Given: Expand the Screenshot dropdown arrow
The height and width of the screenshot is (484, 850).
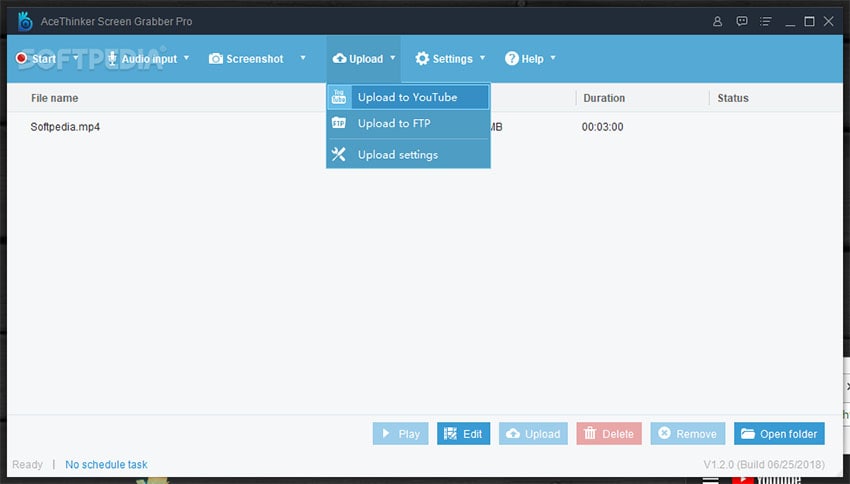Looking at the screenshot, I should tap(302, 57).
